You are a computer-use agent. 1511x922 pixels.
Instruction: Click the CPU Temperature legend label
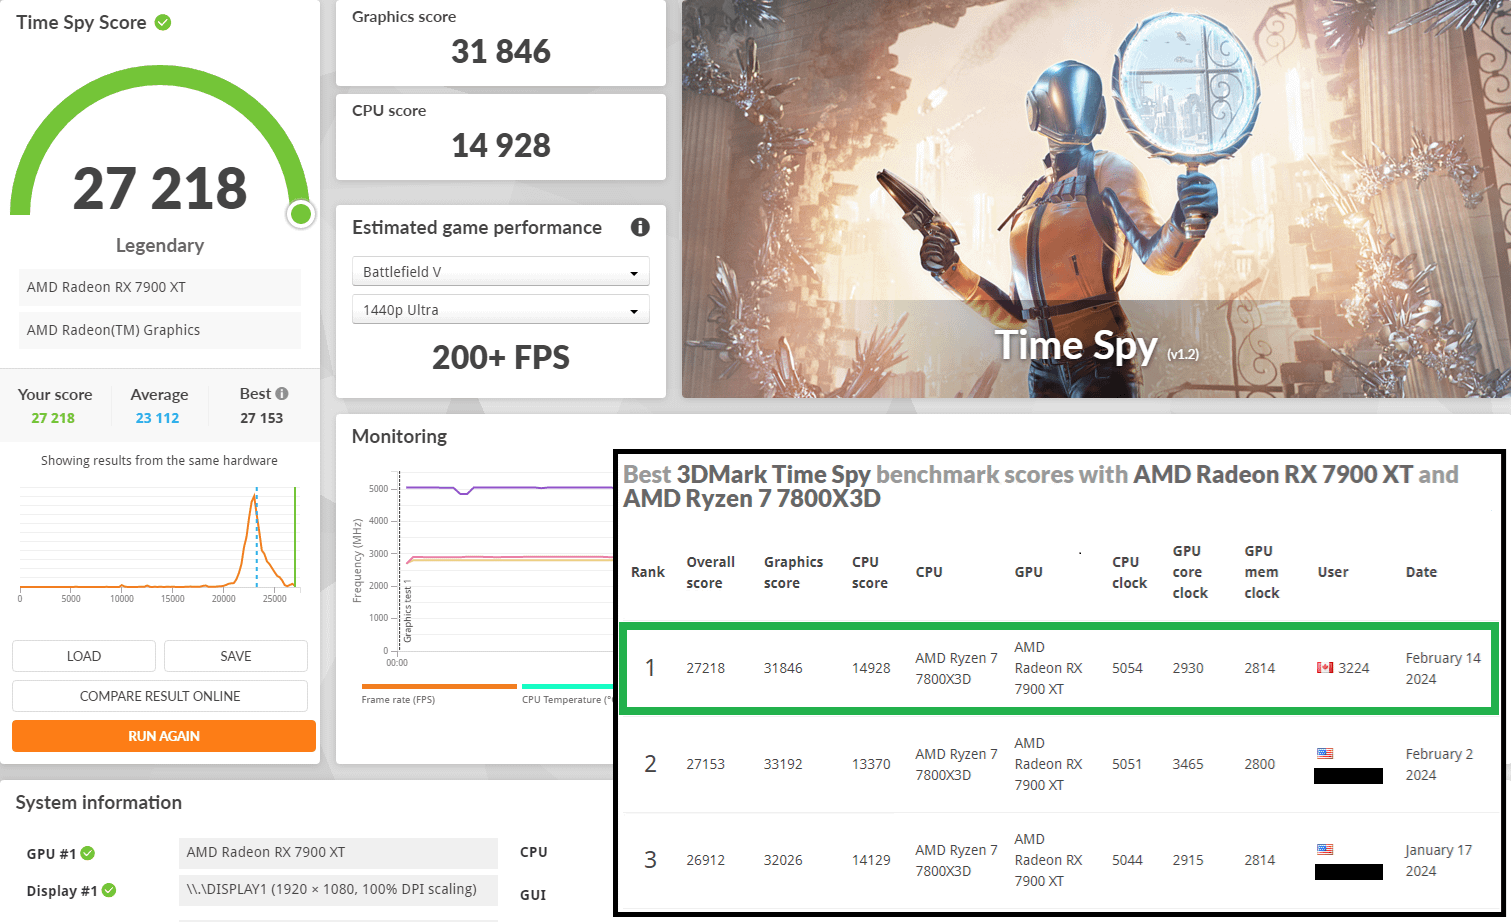tap(566, 700)
